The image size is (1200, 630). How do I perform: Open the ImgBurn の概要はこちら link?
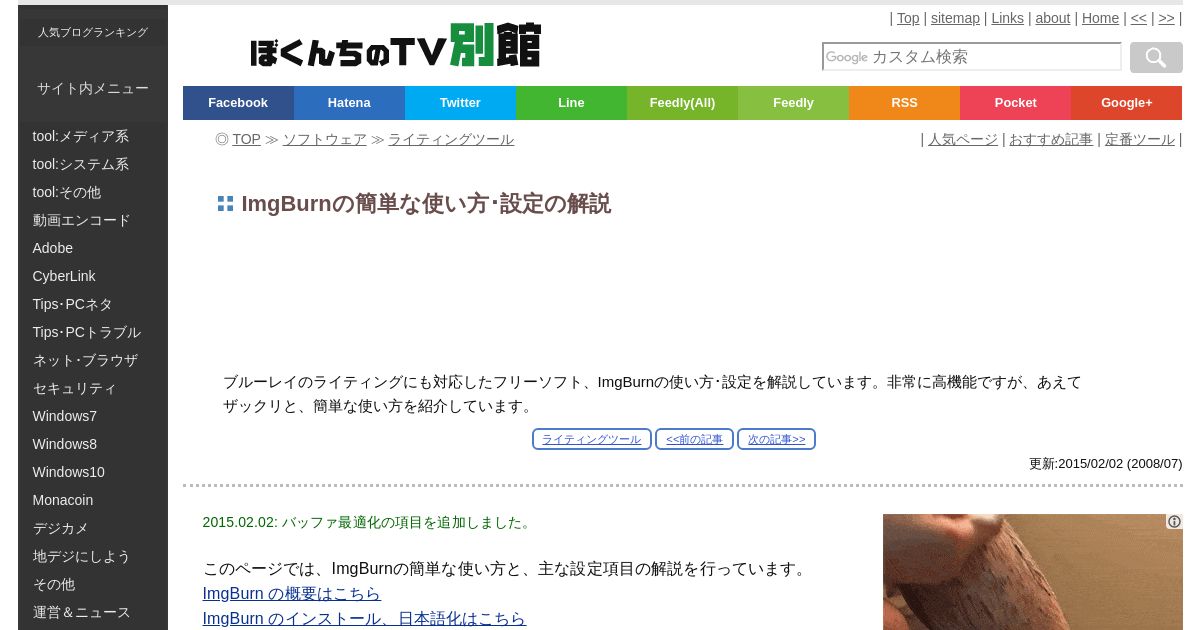tap(291, 594)
